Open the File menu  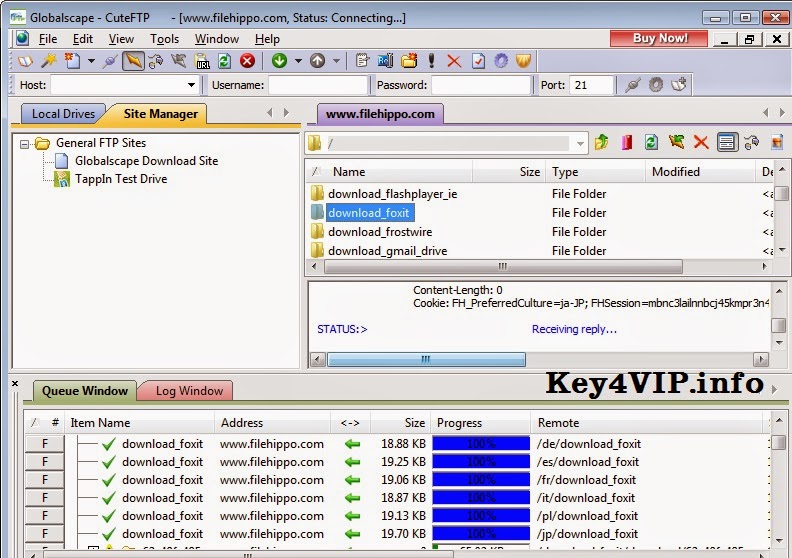pyautogui.click(x=48, y=39)
